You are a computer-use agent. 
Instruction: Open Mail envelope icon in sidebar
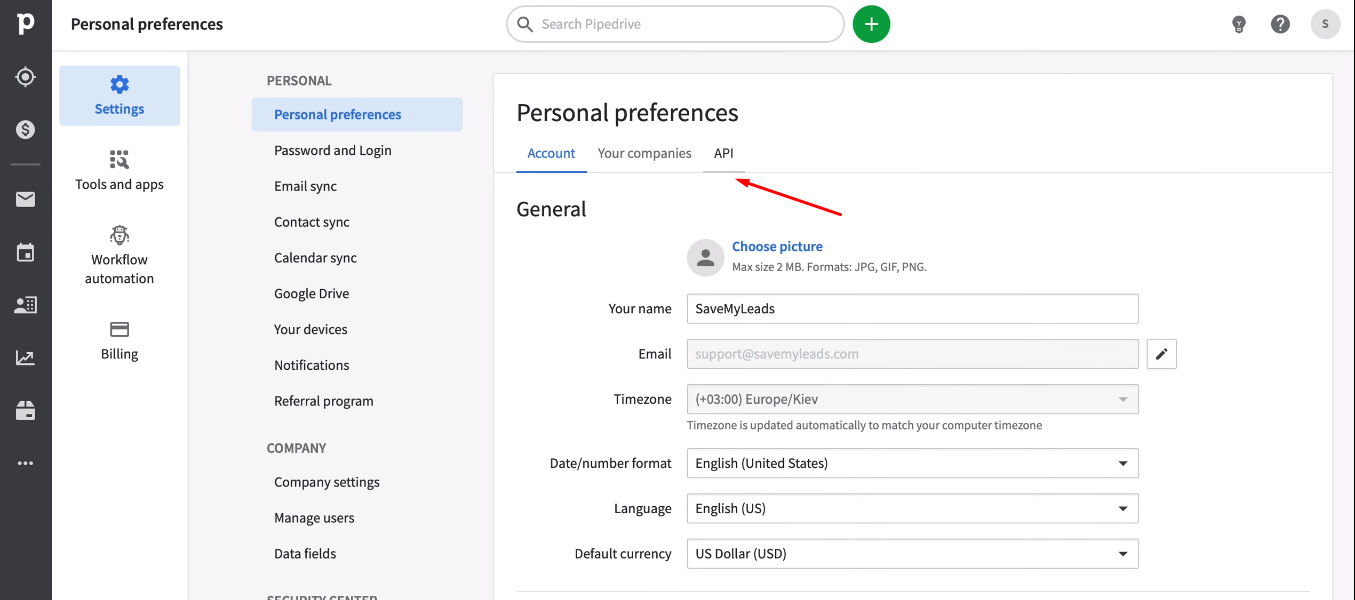tap(26, 200)
